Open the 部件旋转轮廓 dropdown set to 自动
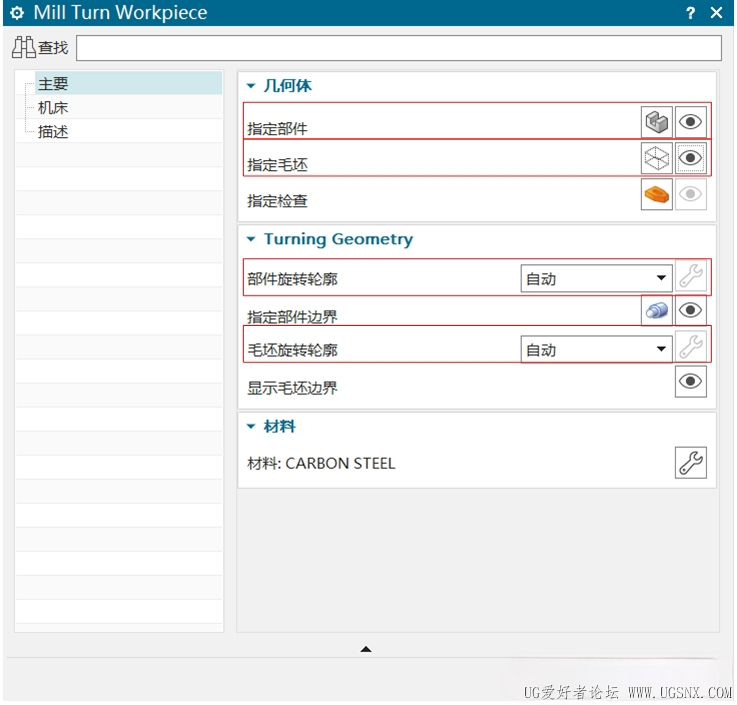The image size is (737, 705). (x=596, y=278)
